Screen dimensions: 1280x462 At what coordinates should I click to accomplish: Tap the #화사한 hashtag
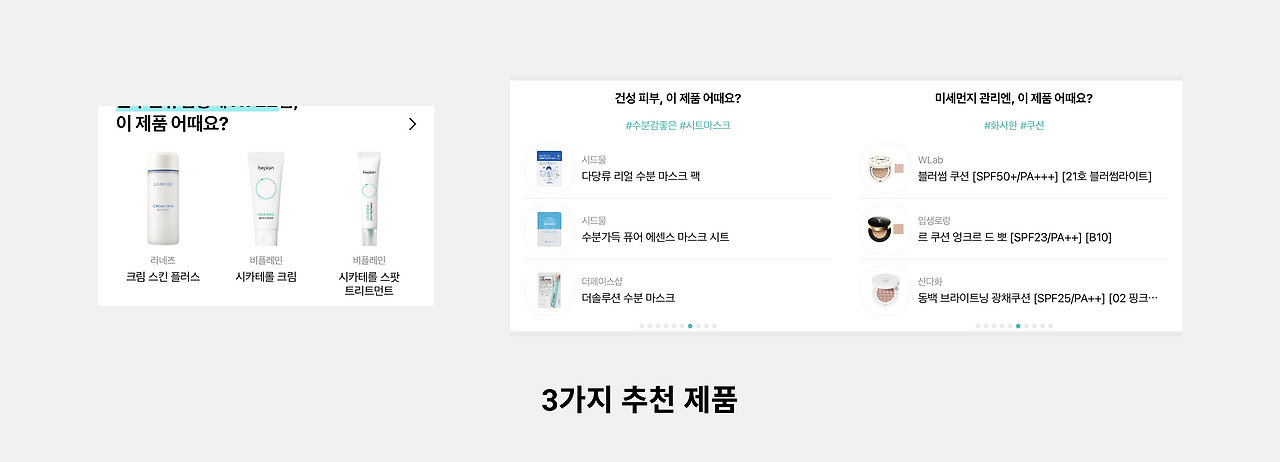(x=1000, y=126)
